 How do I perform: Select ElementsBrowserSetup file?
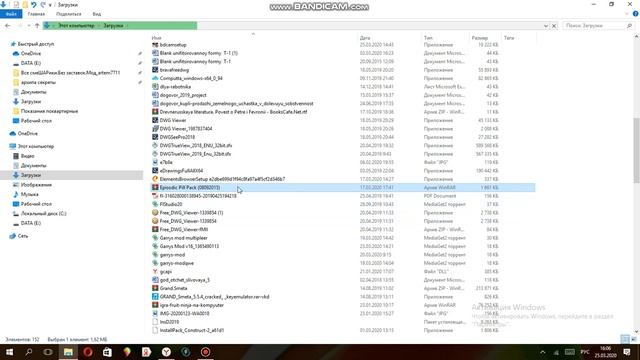(222, 179)
